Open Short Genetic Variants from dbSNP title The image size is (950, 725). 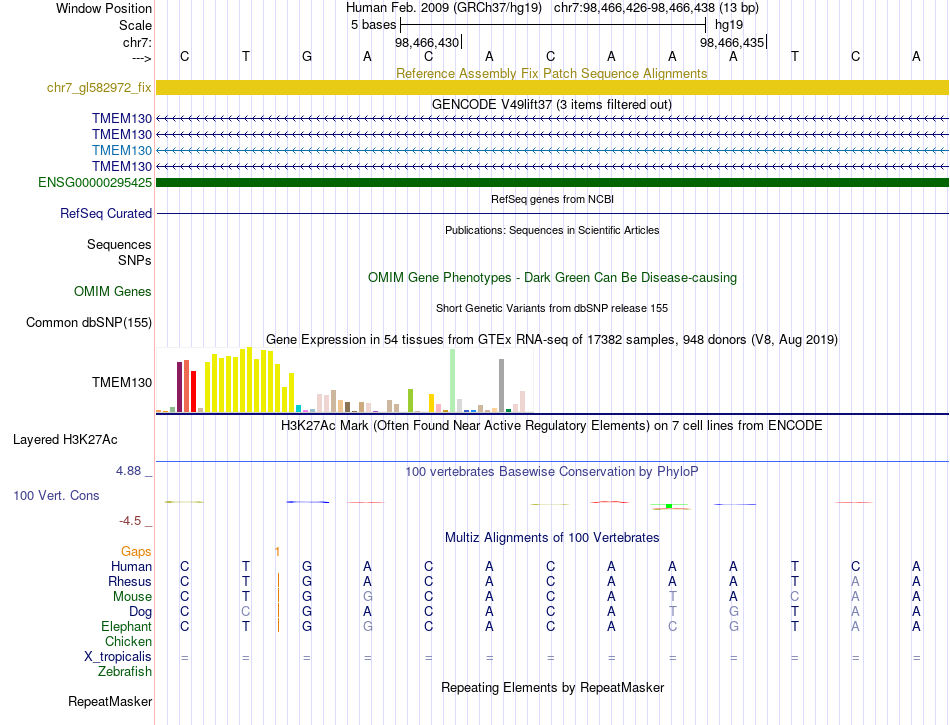pyautogui.click(x=552, y=308)
